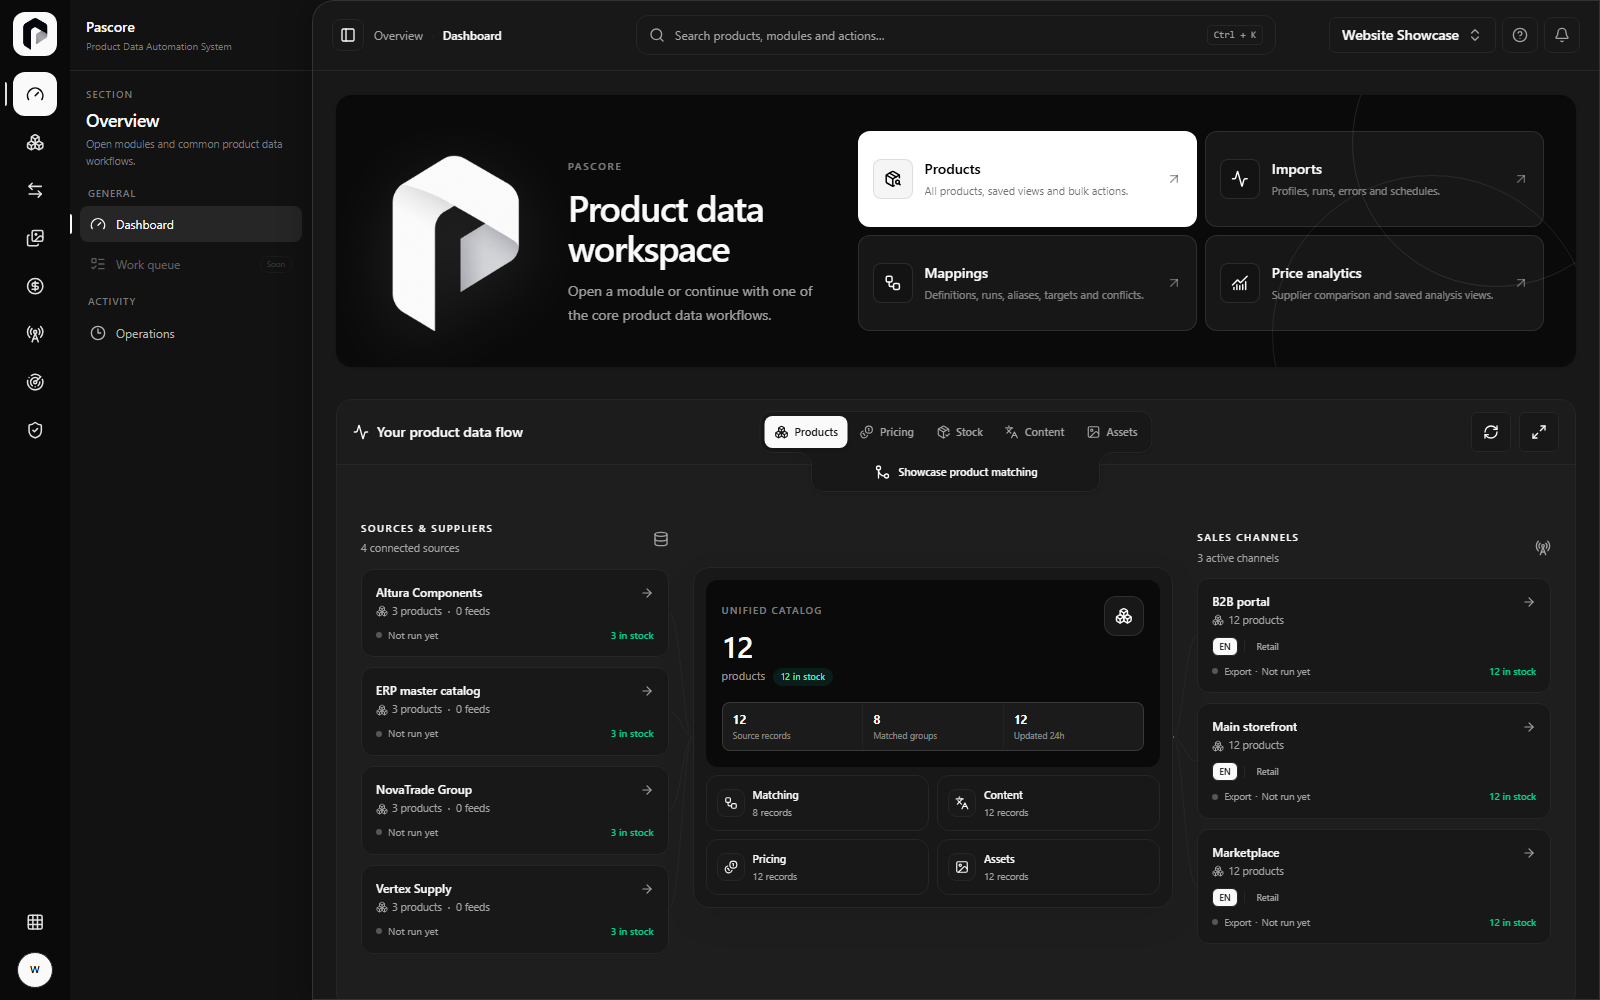This screenshot has width=1600, height=1000.
Task: Click 3 in stock on Altura Components
Action: [632, 636]
